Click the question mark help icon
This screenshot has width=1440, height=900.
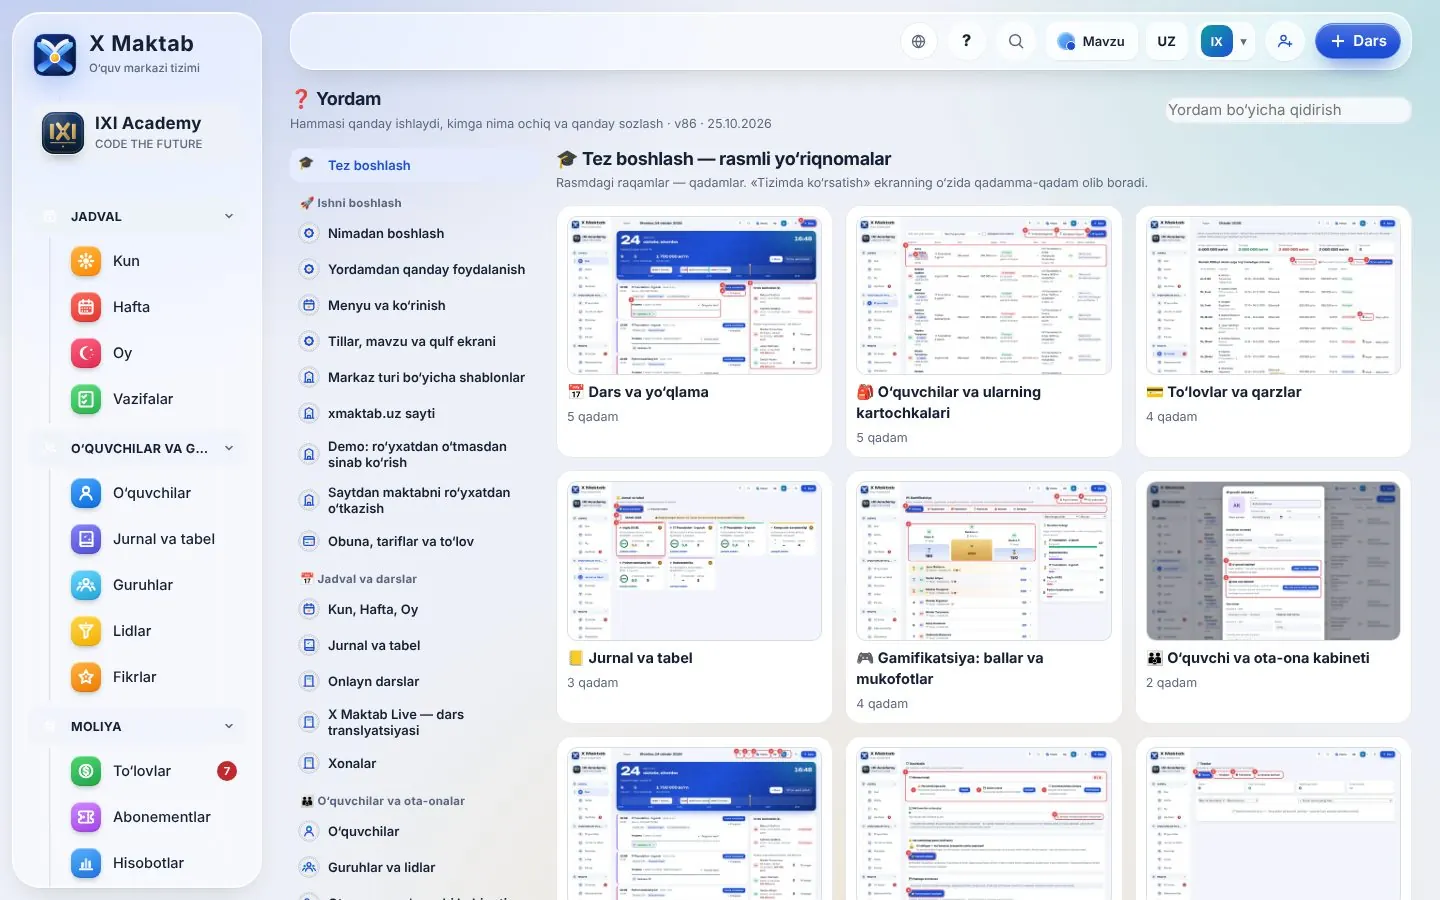pos(966,41)
